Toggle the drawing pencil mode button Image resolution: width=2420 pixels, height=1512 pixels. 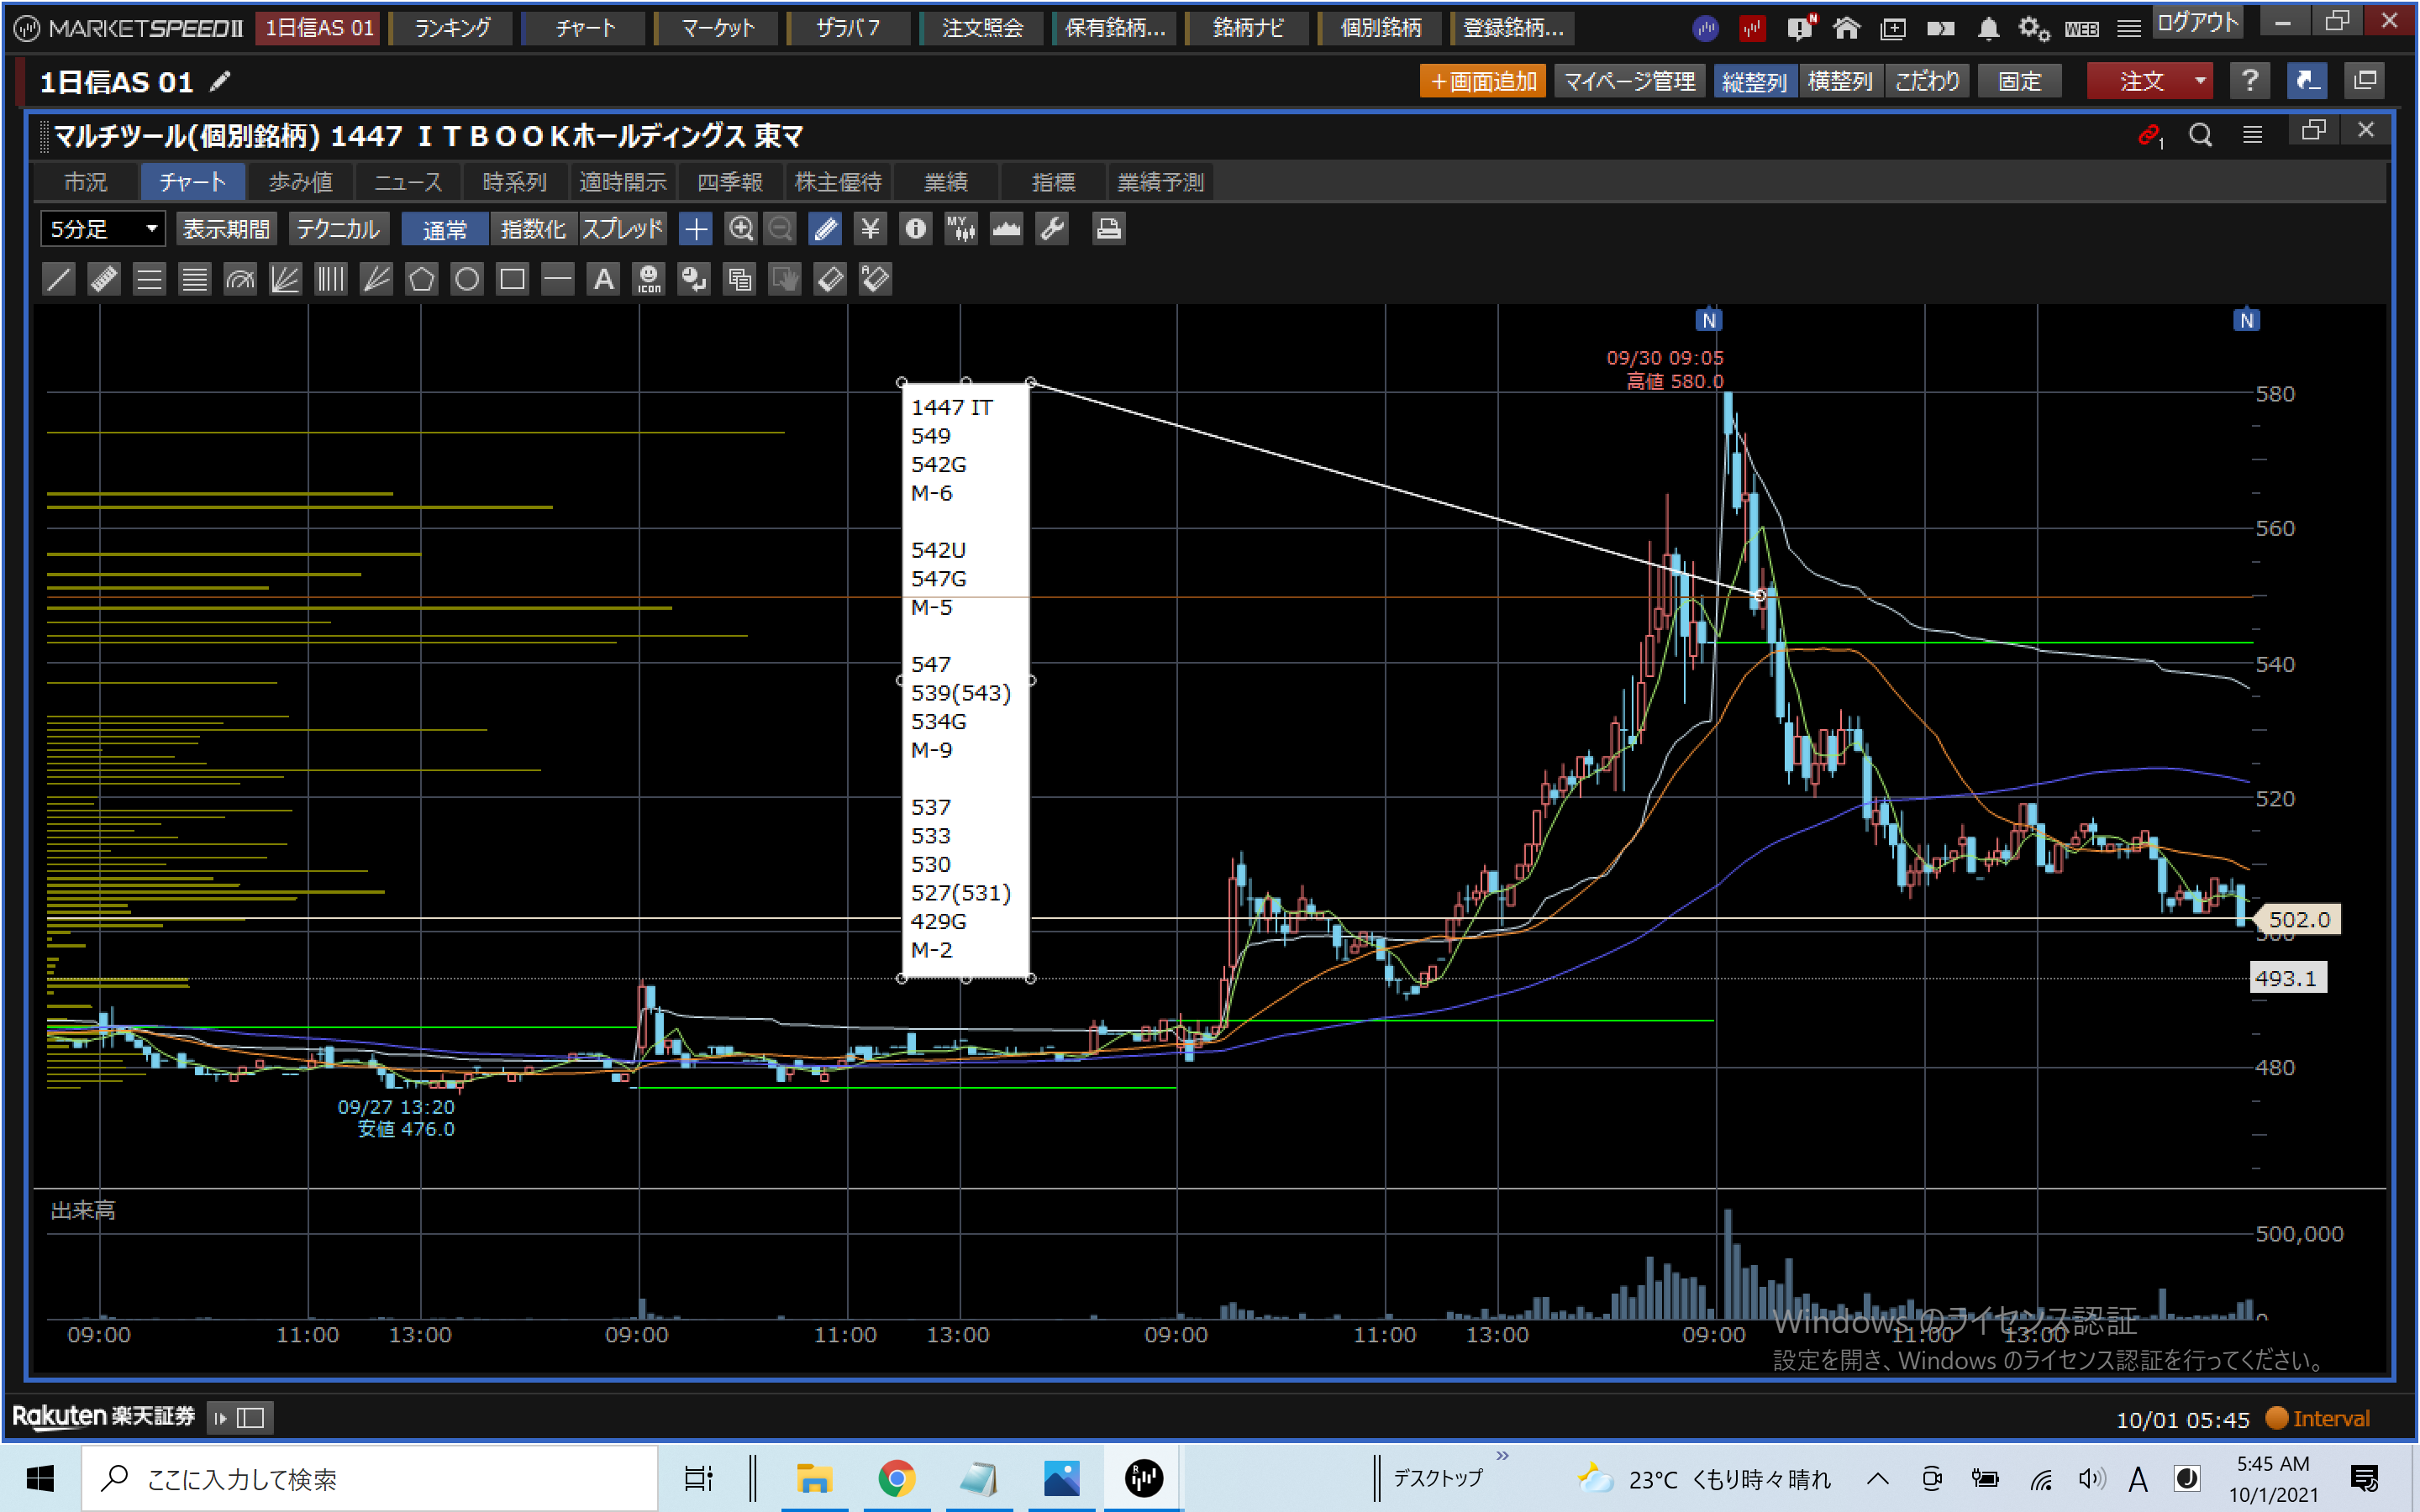click(825, 229)
